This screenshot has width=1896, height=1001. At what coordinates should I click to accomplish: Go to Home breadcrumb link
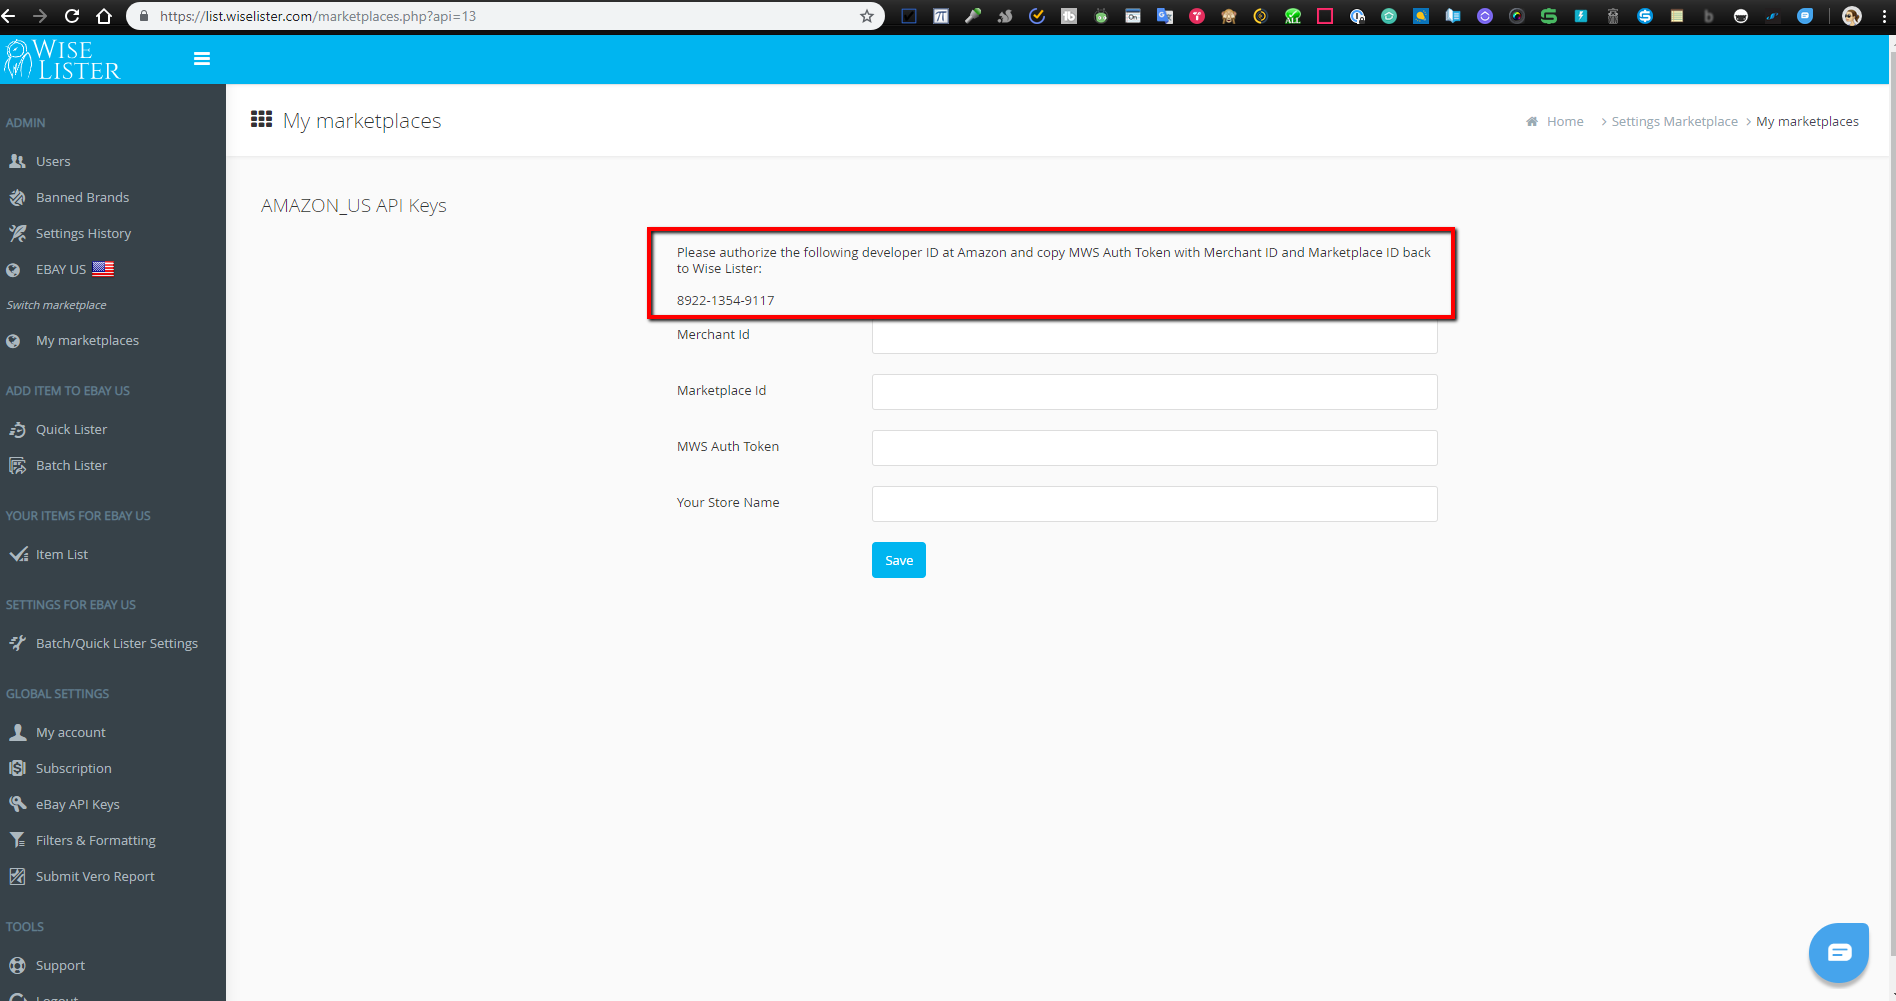(1564, 121)
